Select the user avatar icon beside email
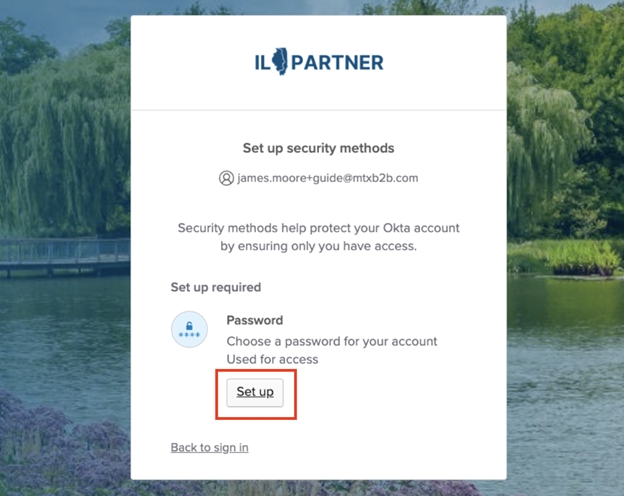 (226, 178)
